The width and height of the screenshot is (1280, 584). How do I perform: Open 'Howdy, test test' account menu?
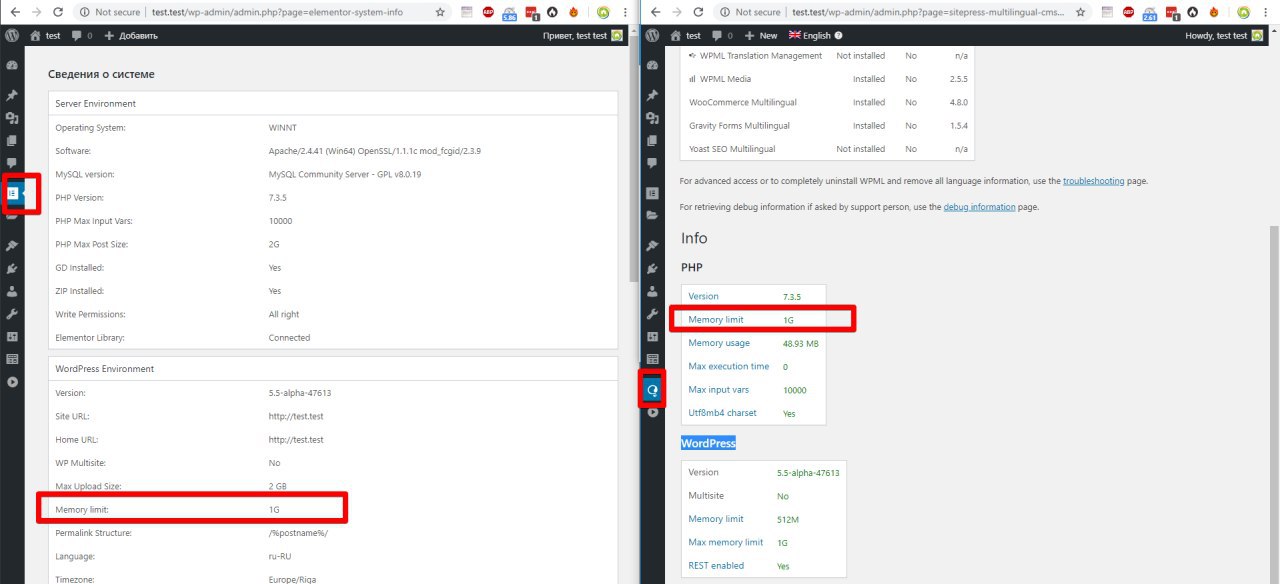coord(1224,35)
